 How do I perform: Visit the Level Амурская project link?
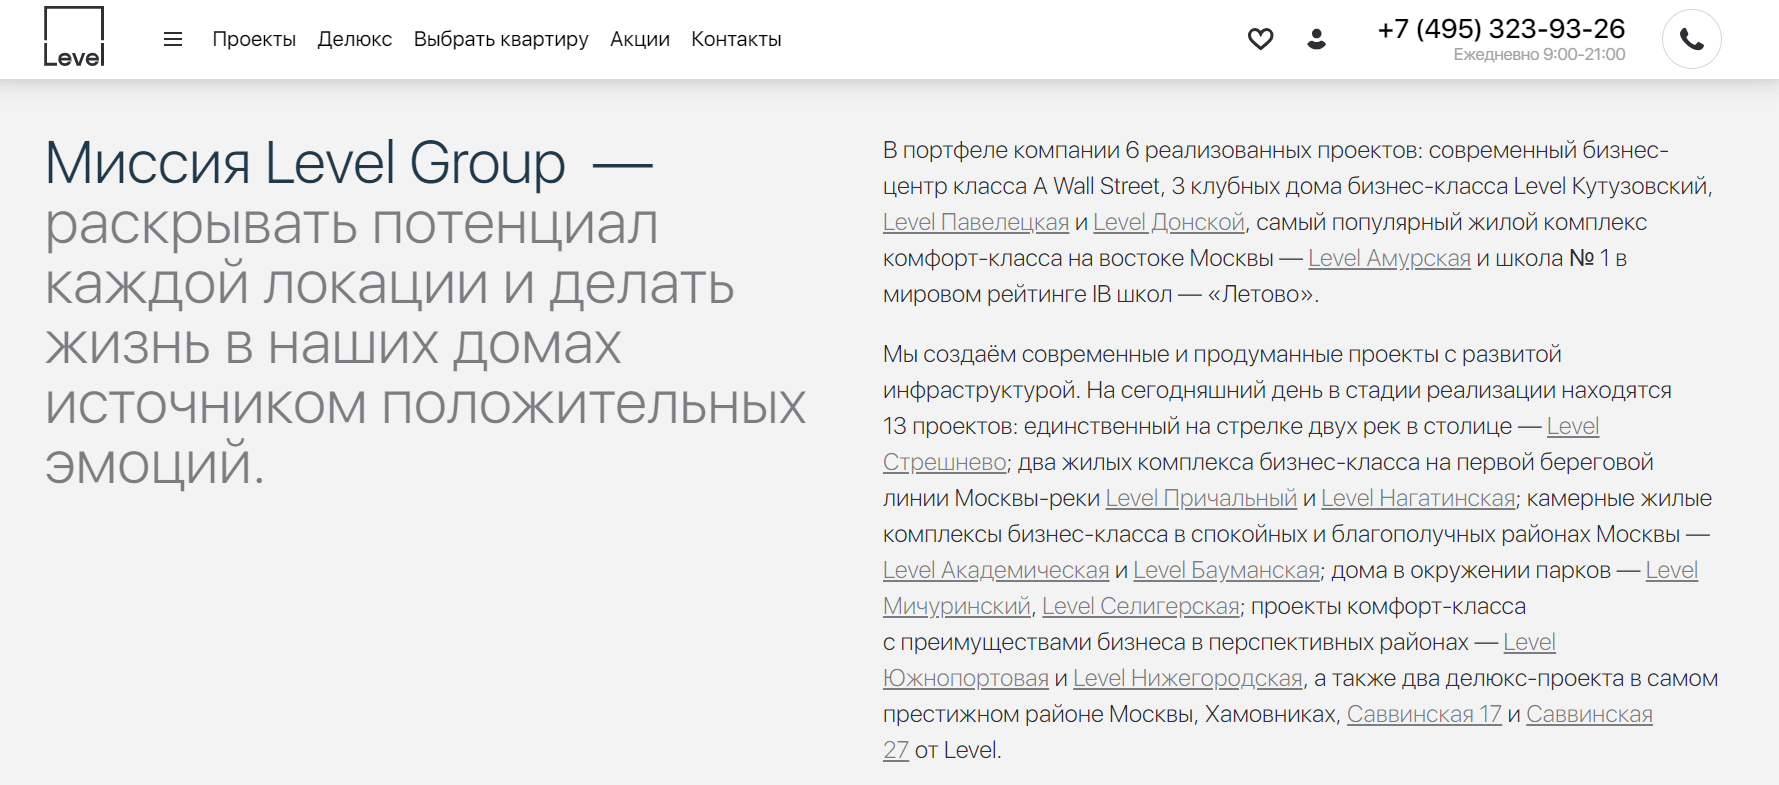pos(1389,258)
